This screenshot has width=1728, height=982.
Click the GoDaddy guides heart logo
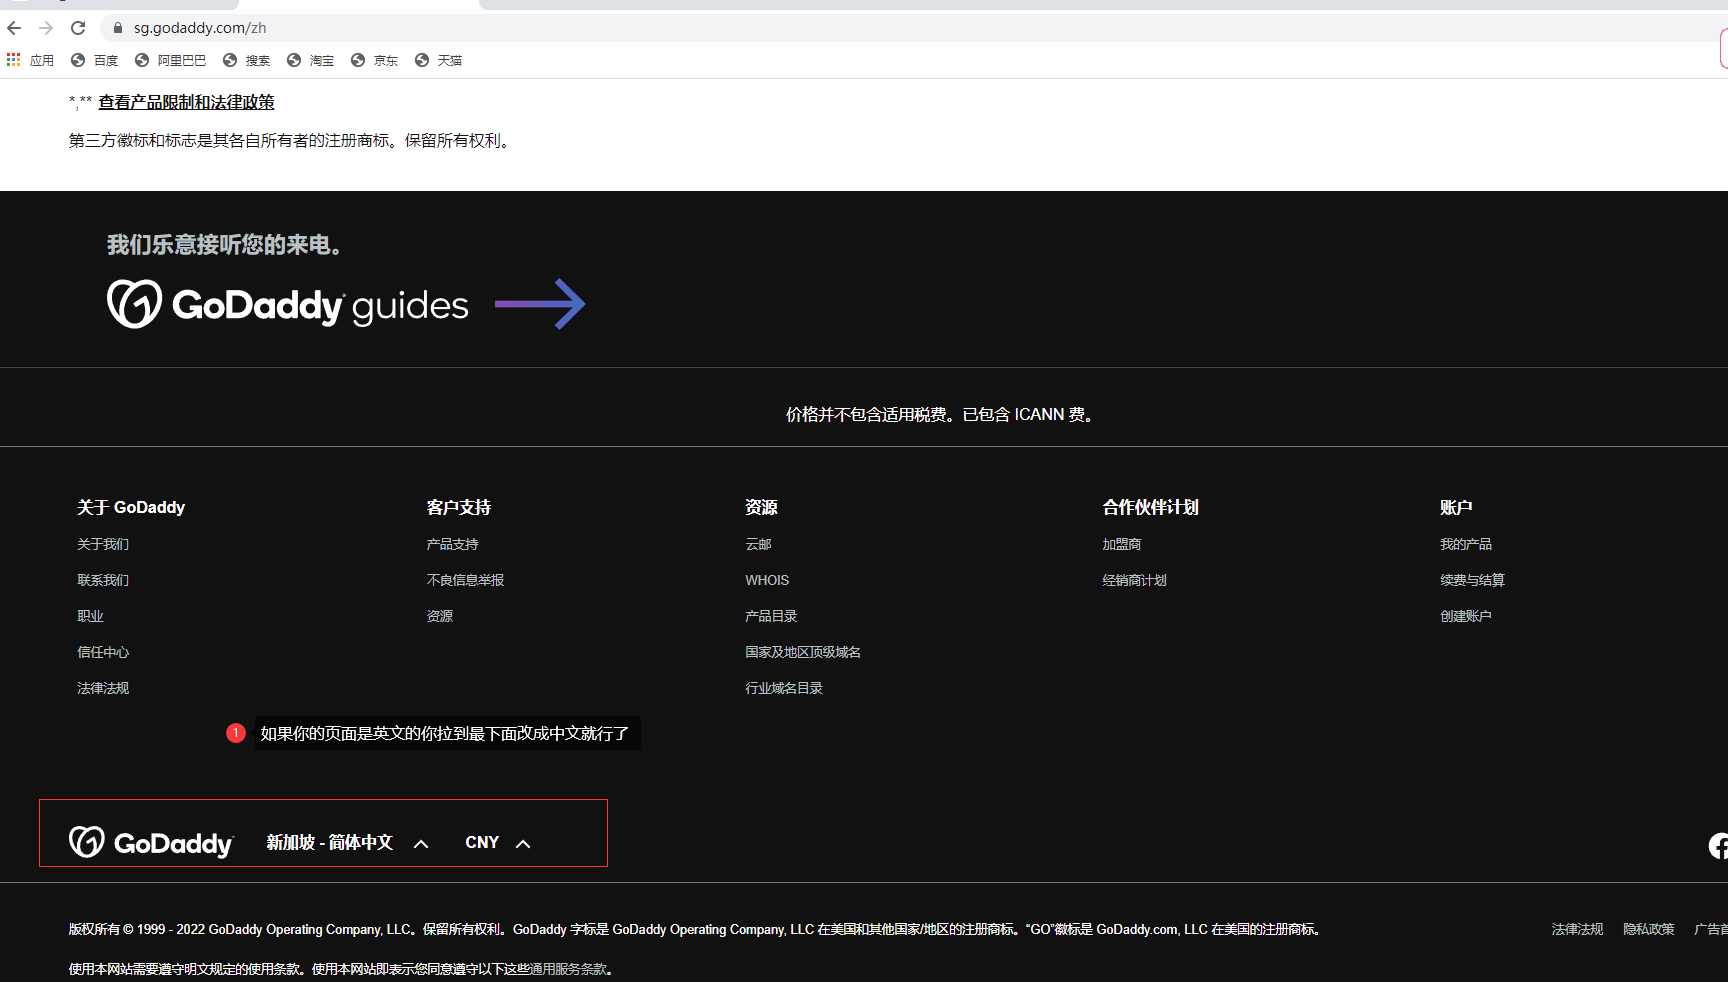134,304
